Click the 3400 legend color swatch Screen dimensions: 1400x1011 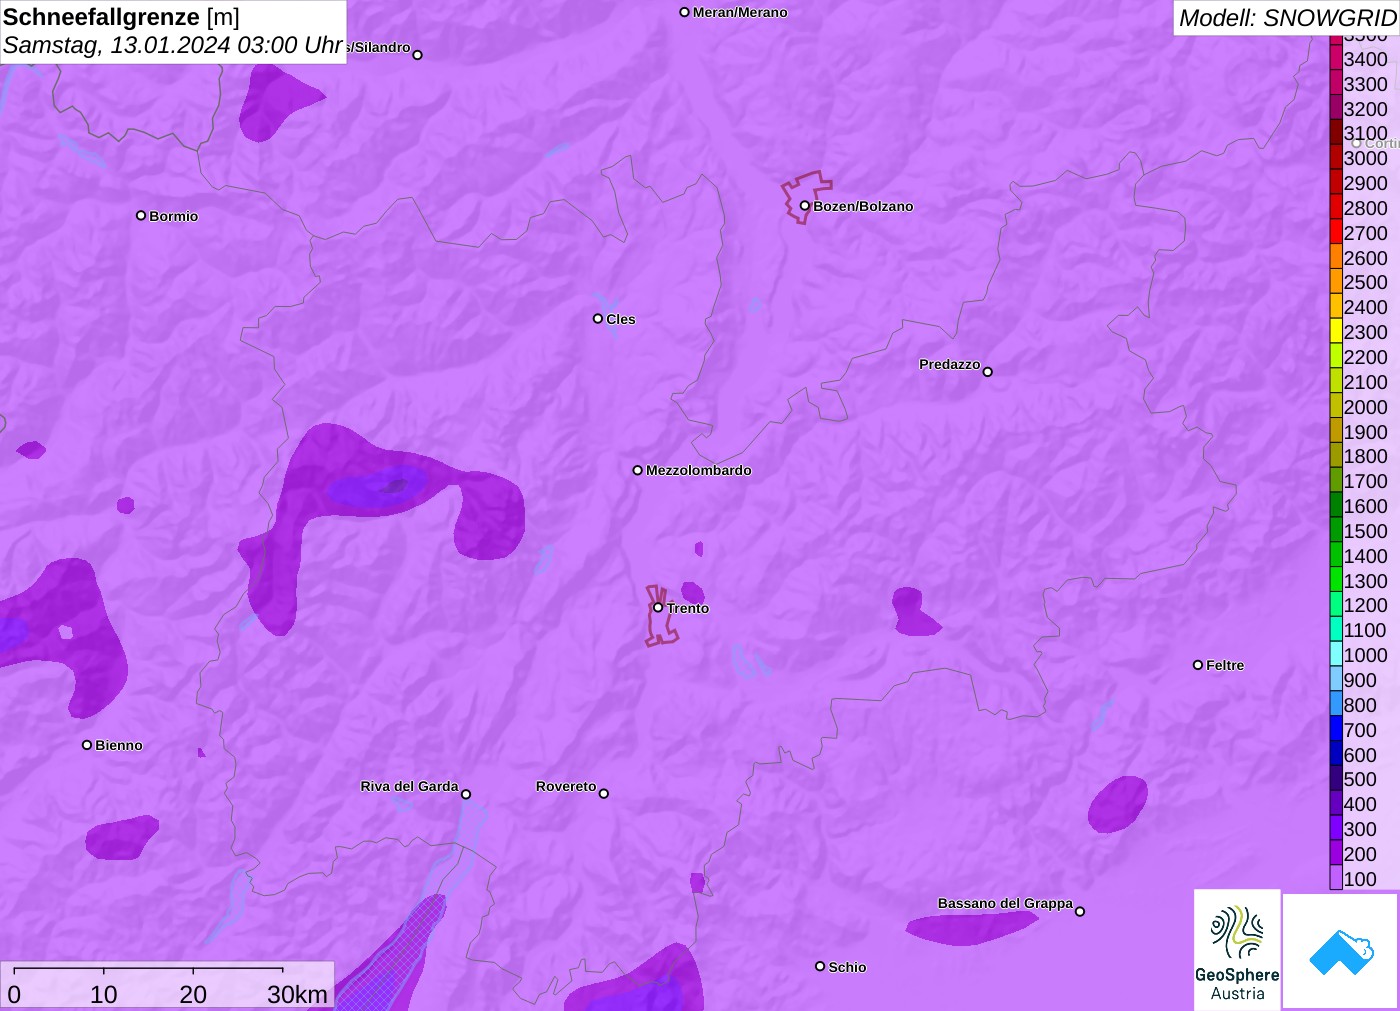coord(1336,58)
